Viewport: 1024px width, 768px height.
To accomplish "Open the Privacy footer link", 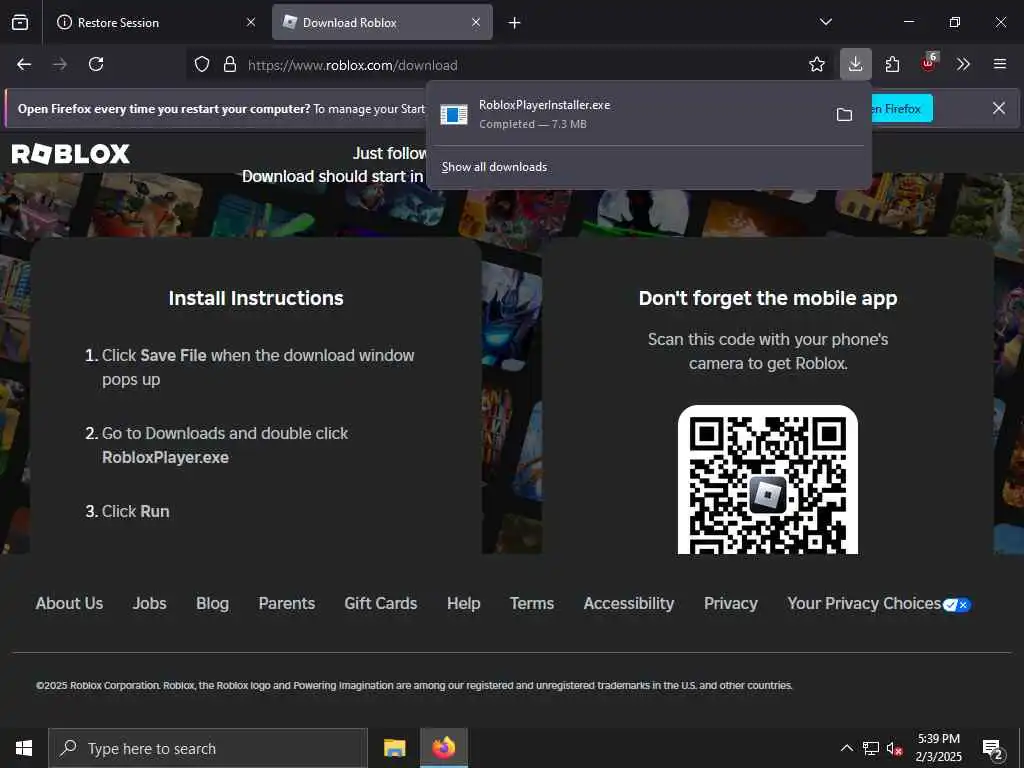I will pos(731,603).
